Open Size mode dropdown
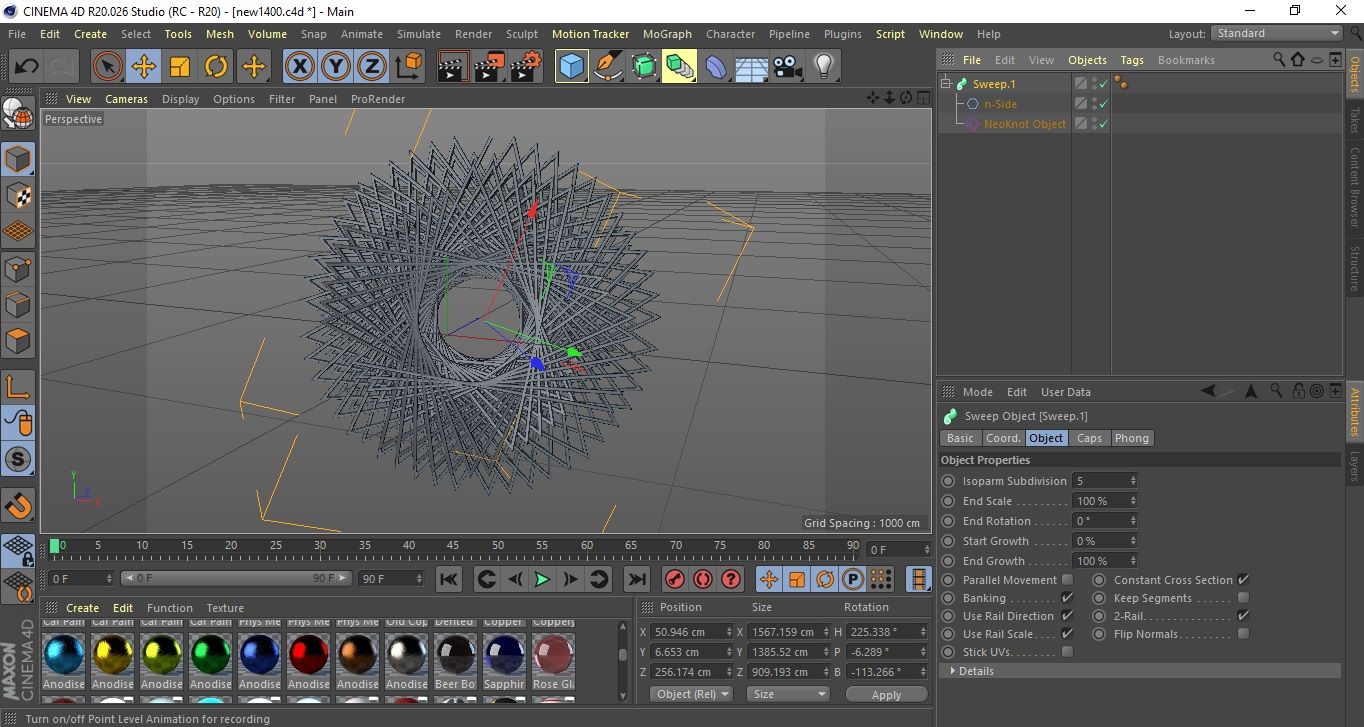The width and height of the screenshot is (1364, 727). [789, 694]
